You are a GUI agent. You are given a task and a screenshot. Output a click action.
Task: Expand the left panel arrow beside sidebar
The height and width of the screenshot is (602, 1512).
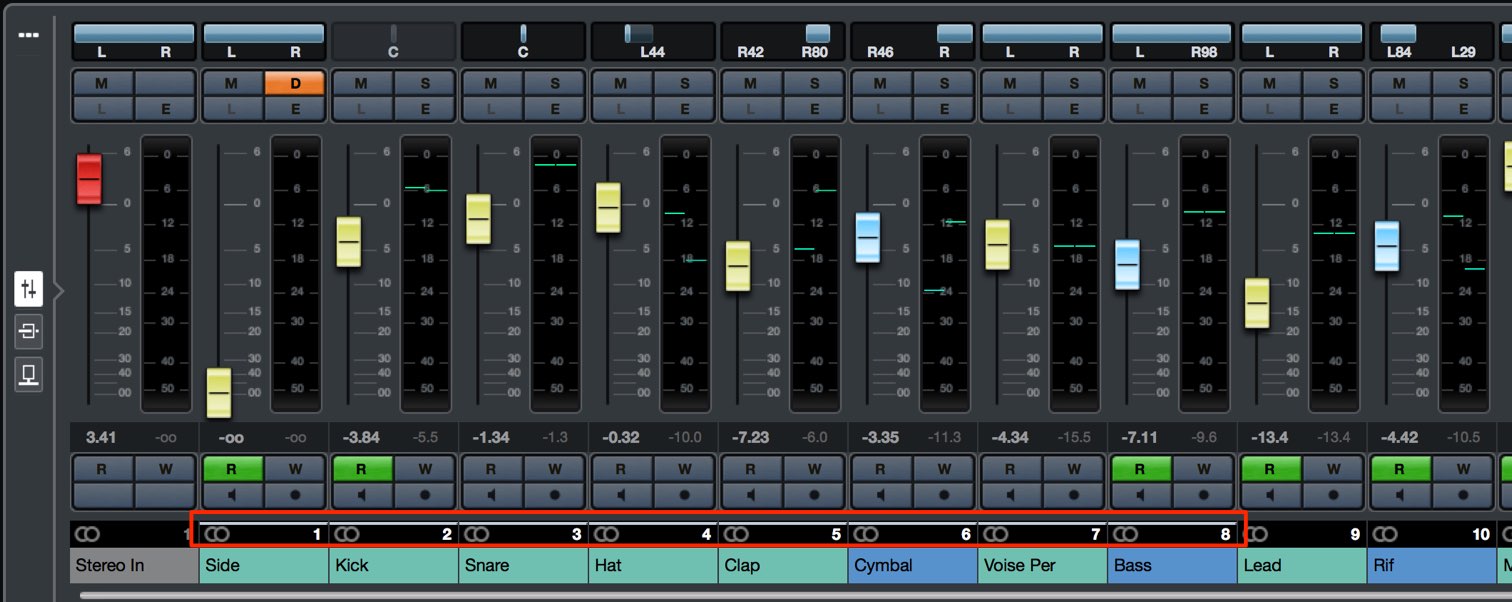coord(58,291)
